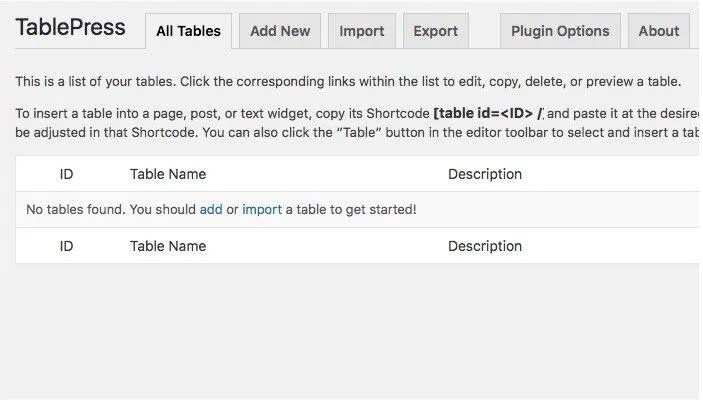The width and height of the screenshot is (703, 400).
Task: Click the "No tables found" message row
Action: coord(358,209)
